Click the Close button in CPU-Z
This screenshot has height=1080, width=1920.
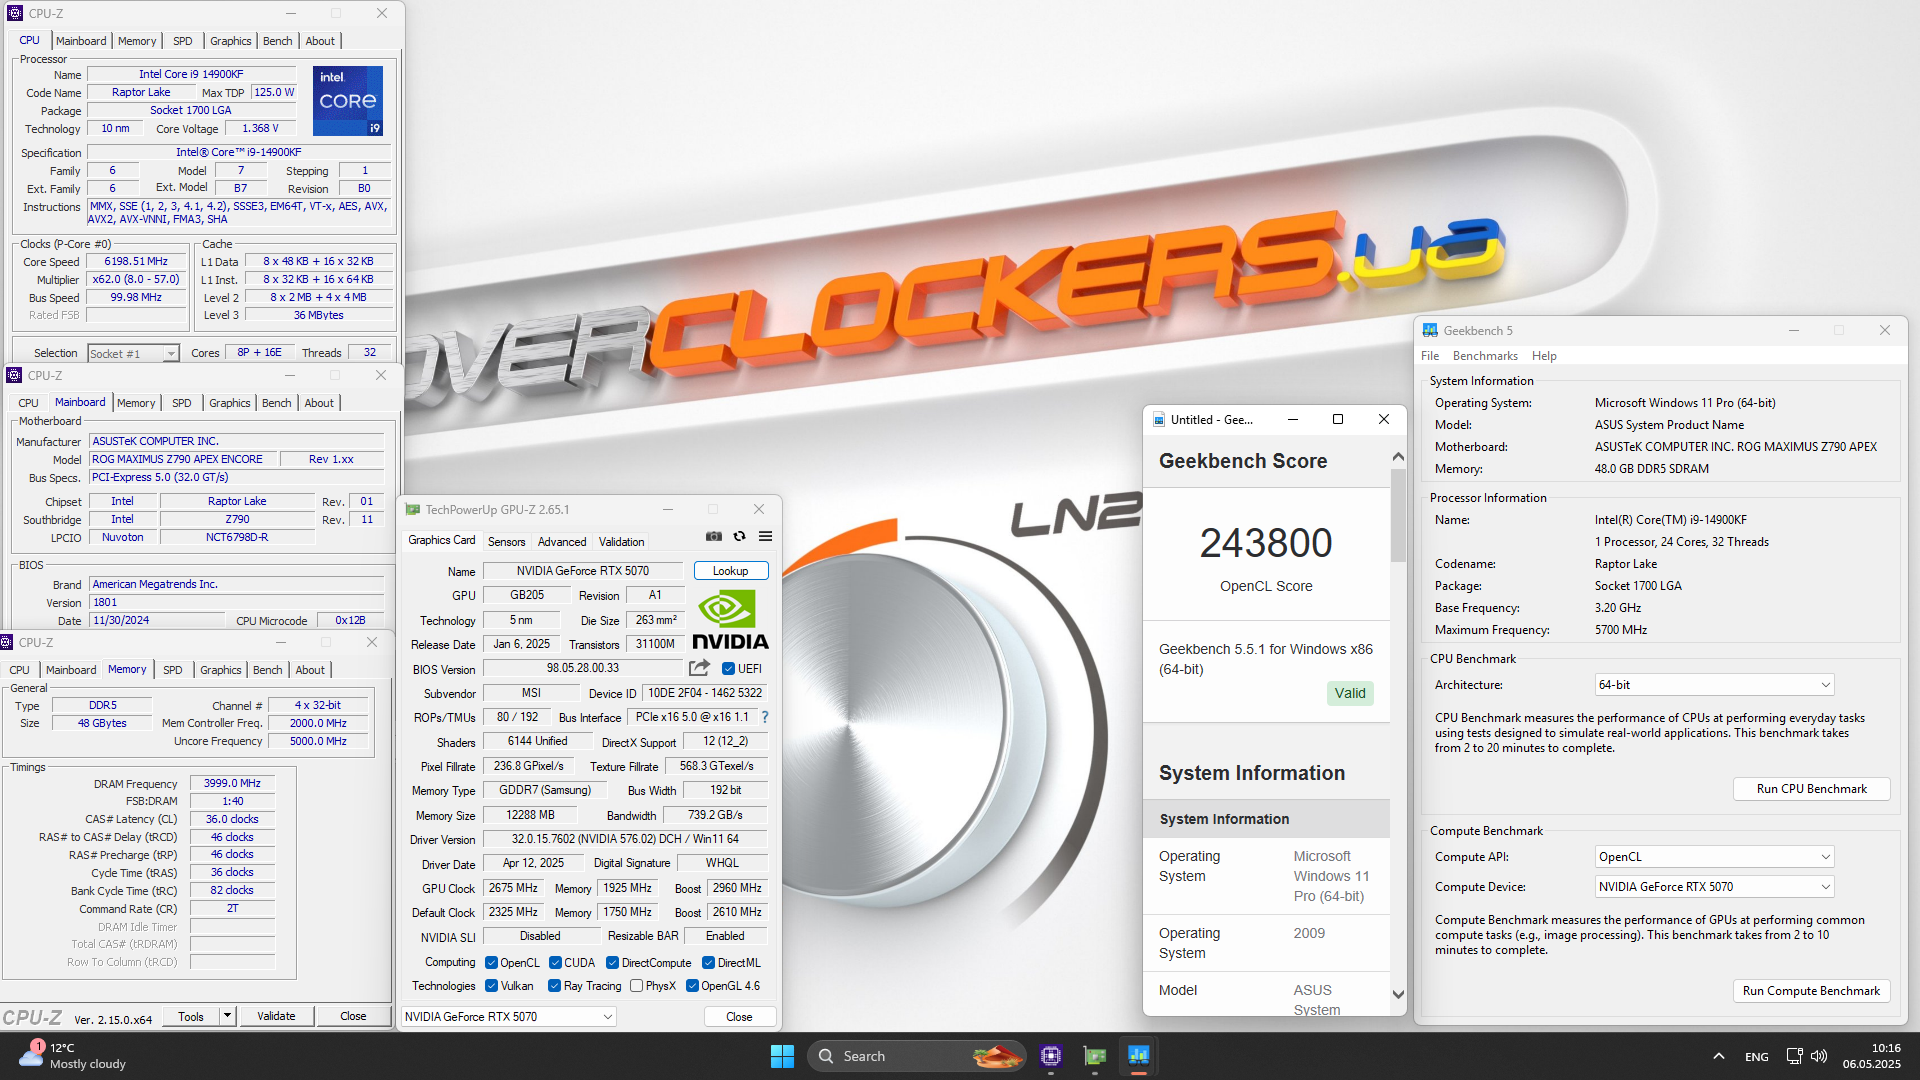(x=353, y=1016)
